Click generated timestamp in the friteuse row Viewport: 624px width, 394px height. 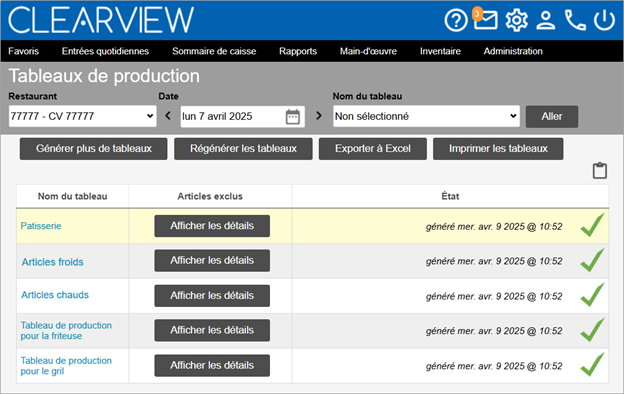(494, 331)
